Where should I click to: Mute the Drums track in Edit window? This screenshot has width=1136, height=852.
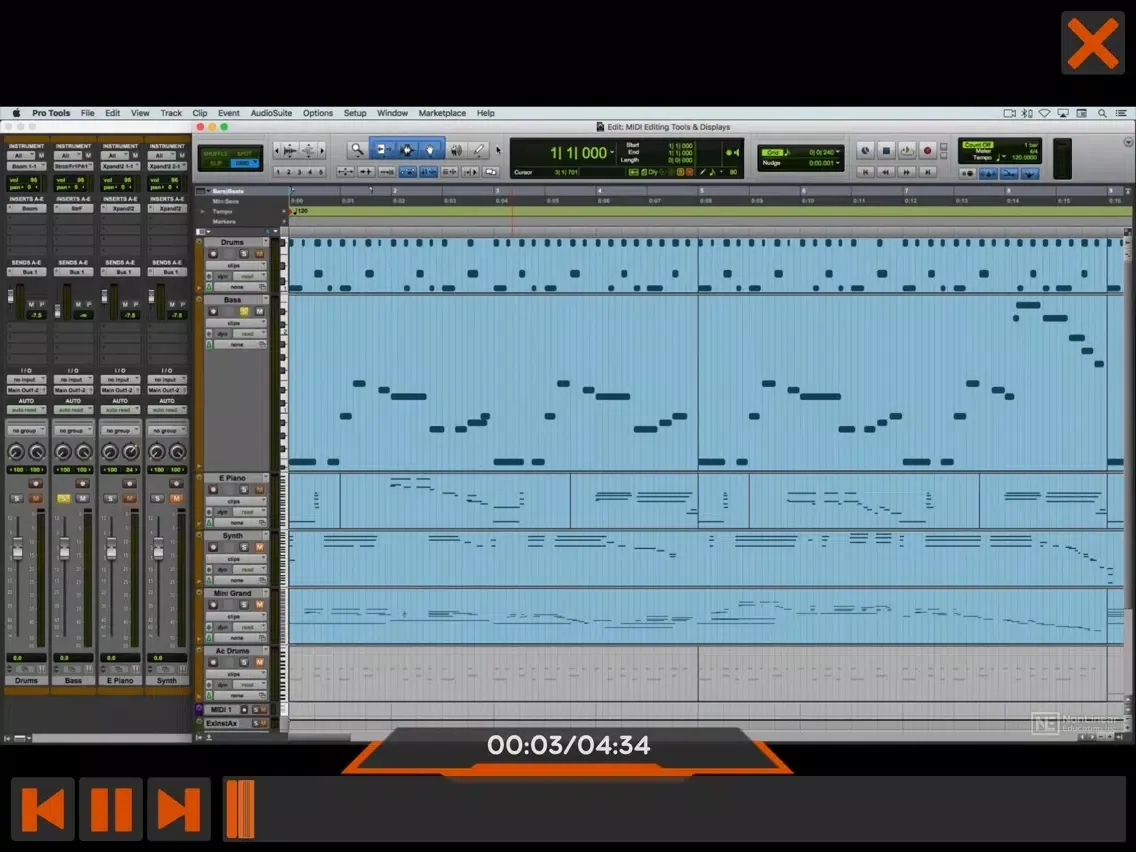point(259,254)
